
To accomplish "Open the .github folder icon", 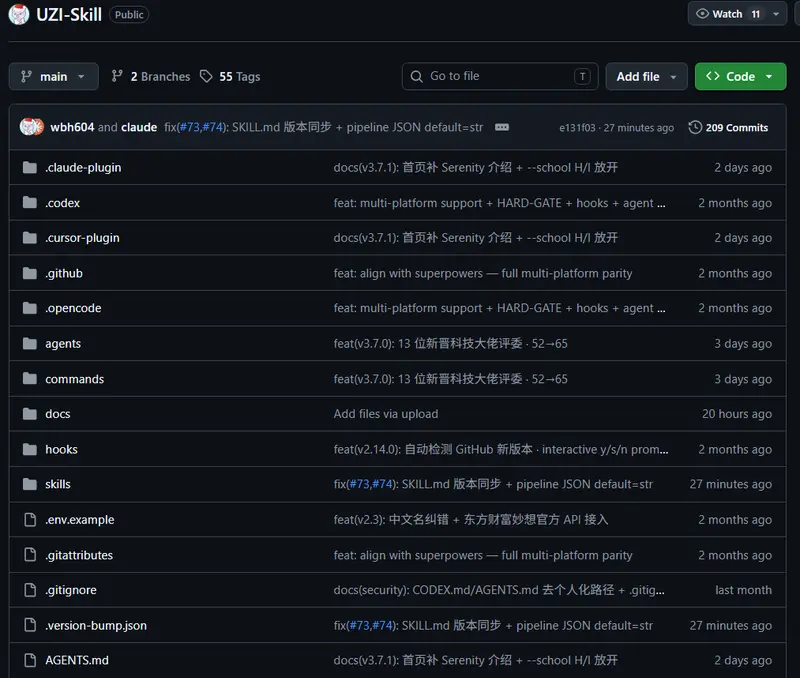I will pos(30,273).
